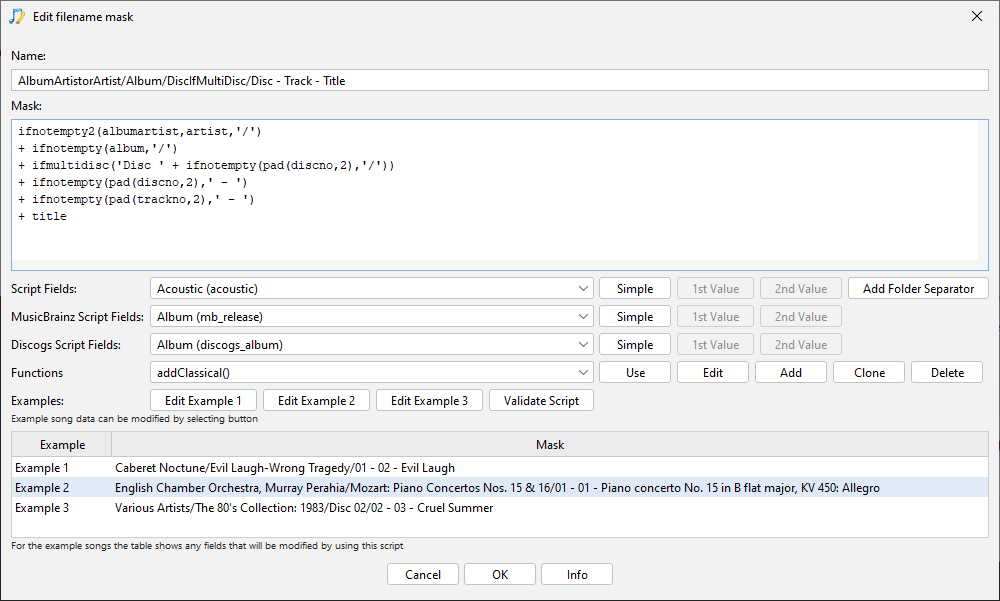Click the '+ ifnotempty(album,'/')' script line
The height and width of the screenshot is (601, 1000).
98,148
